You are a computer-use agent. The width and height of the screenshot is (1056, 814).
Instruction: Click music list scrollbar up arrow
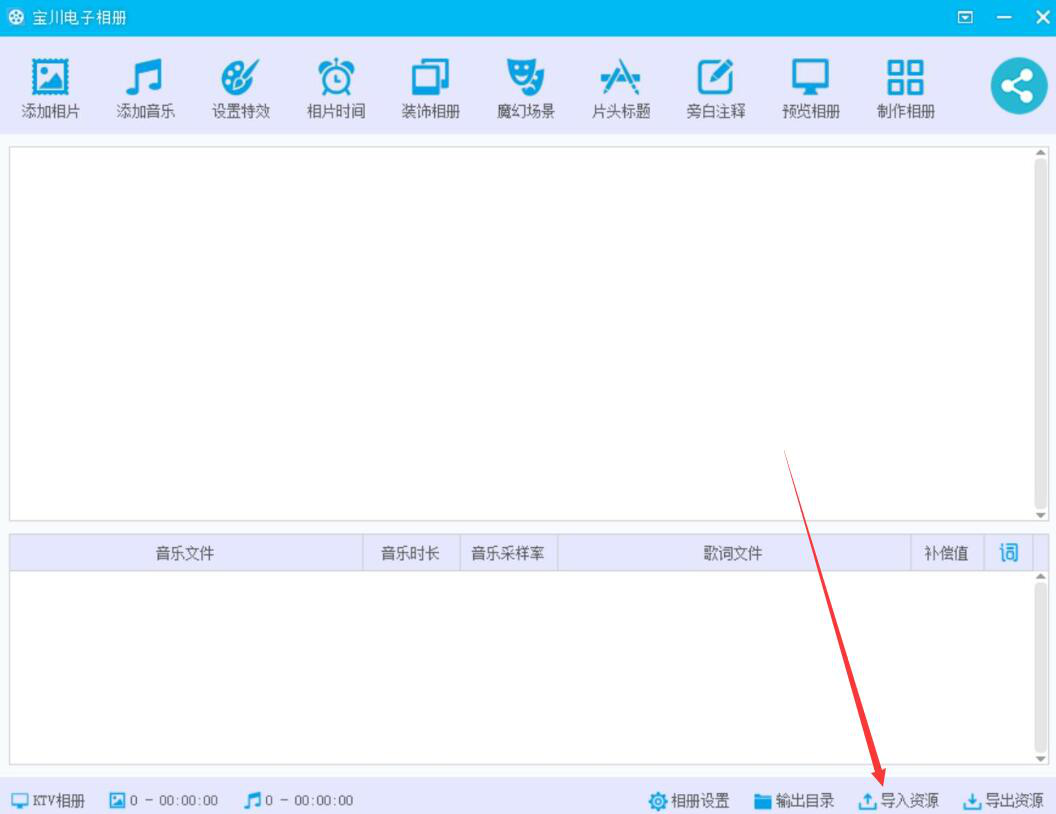(x=1041, y=577)
